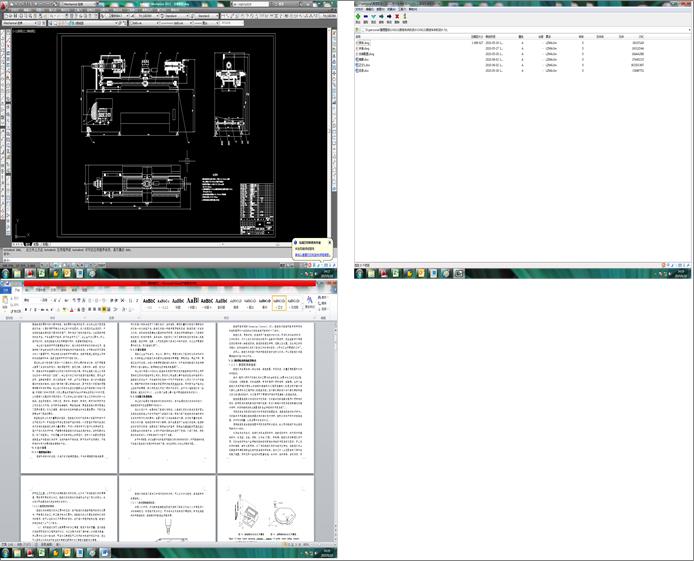The height and width of the screenshot is (561, 694).
Task: Click the Windows Start button on upper taskbar
Action: pos(6,273)
